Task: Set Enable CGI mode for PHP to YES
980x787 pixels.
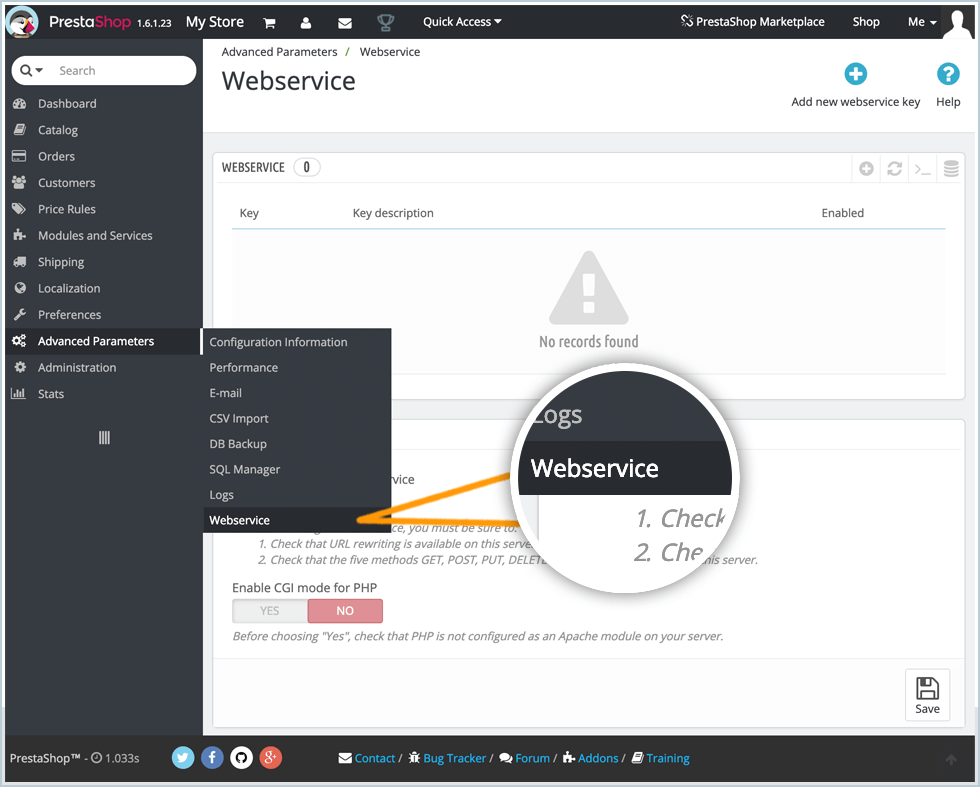Action: pyautogui.click(x=270, y=611)
